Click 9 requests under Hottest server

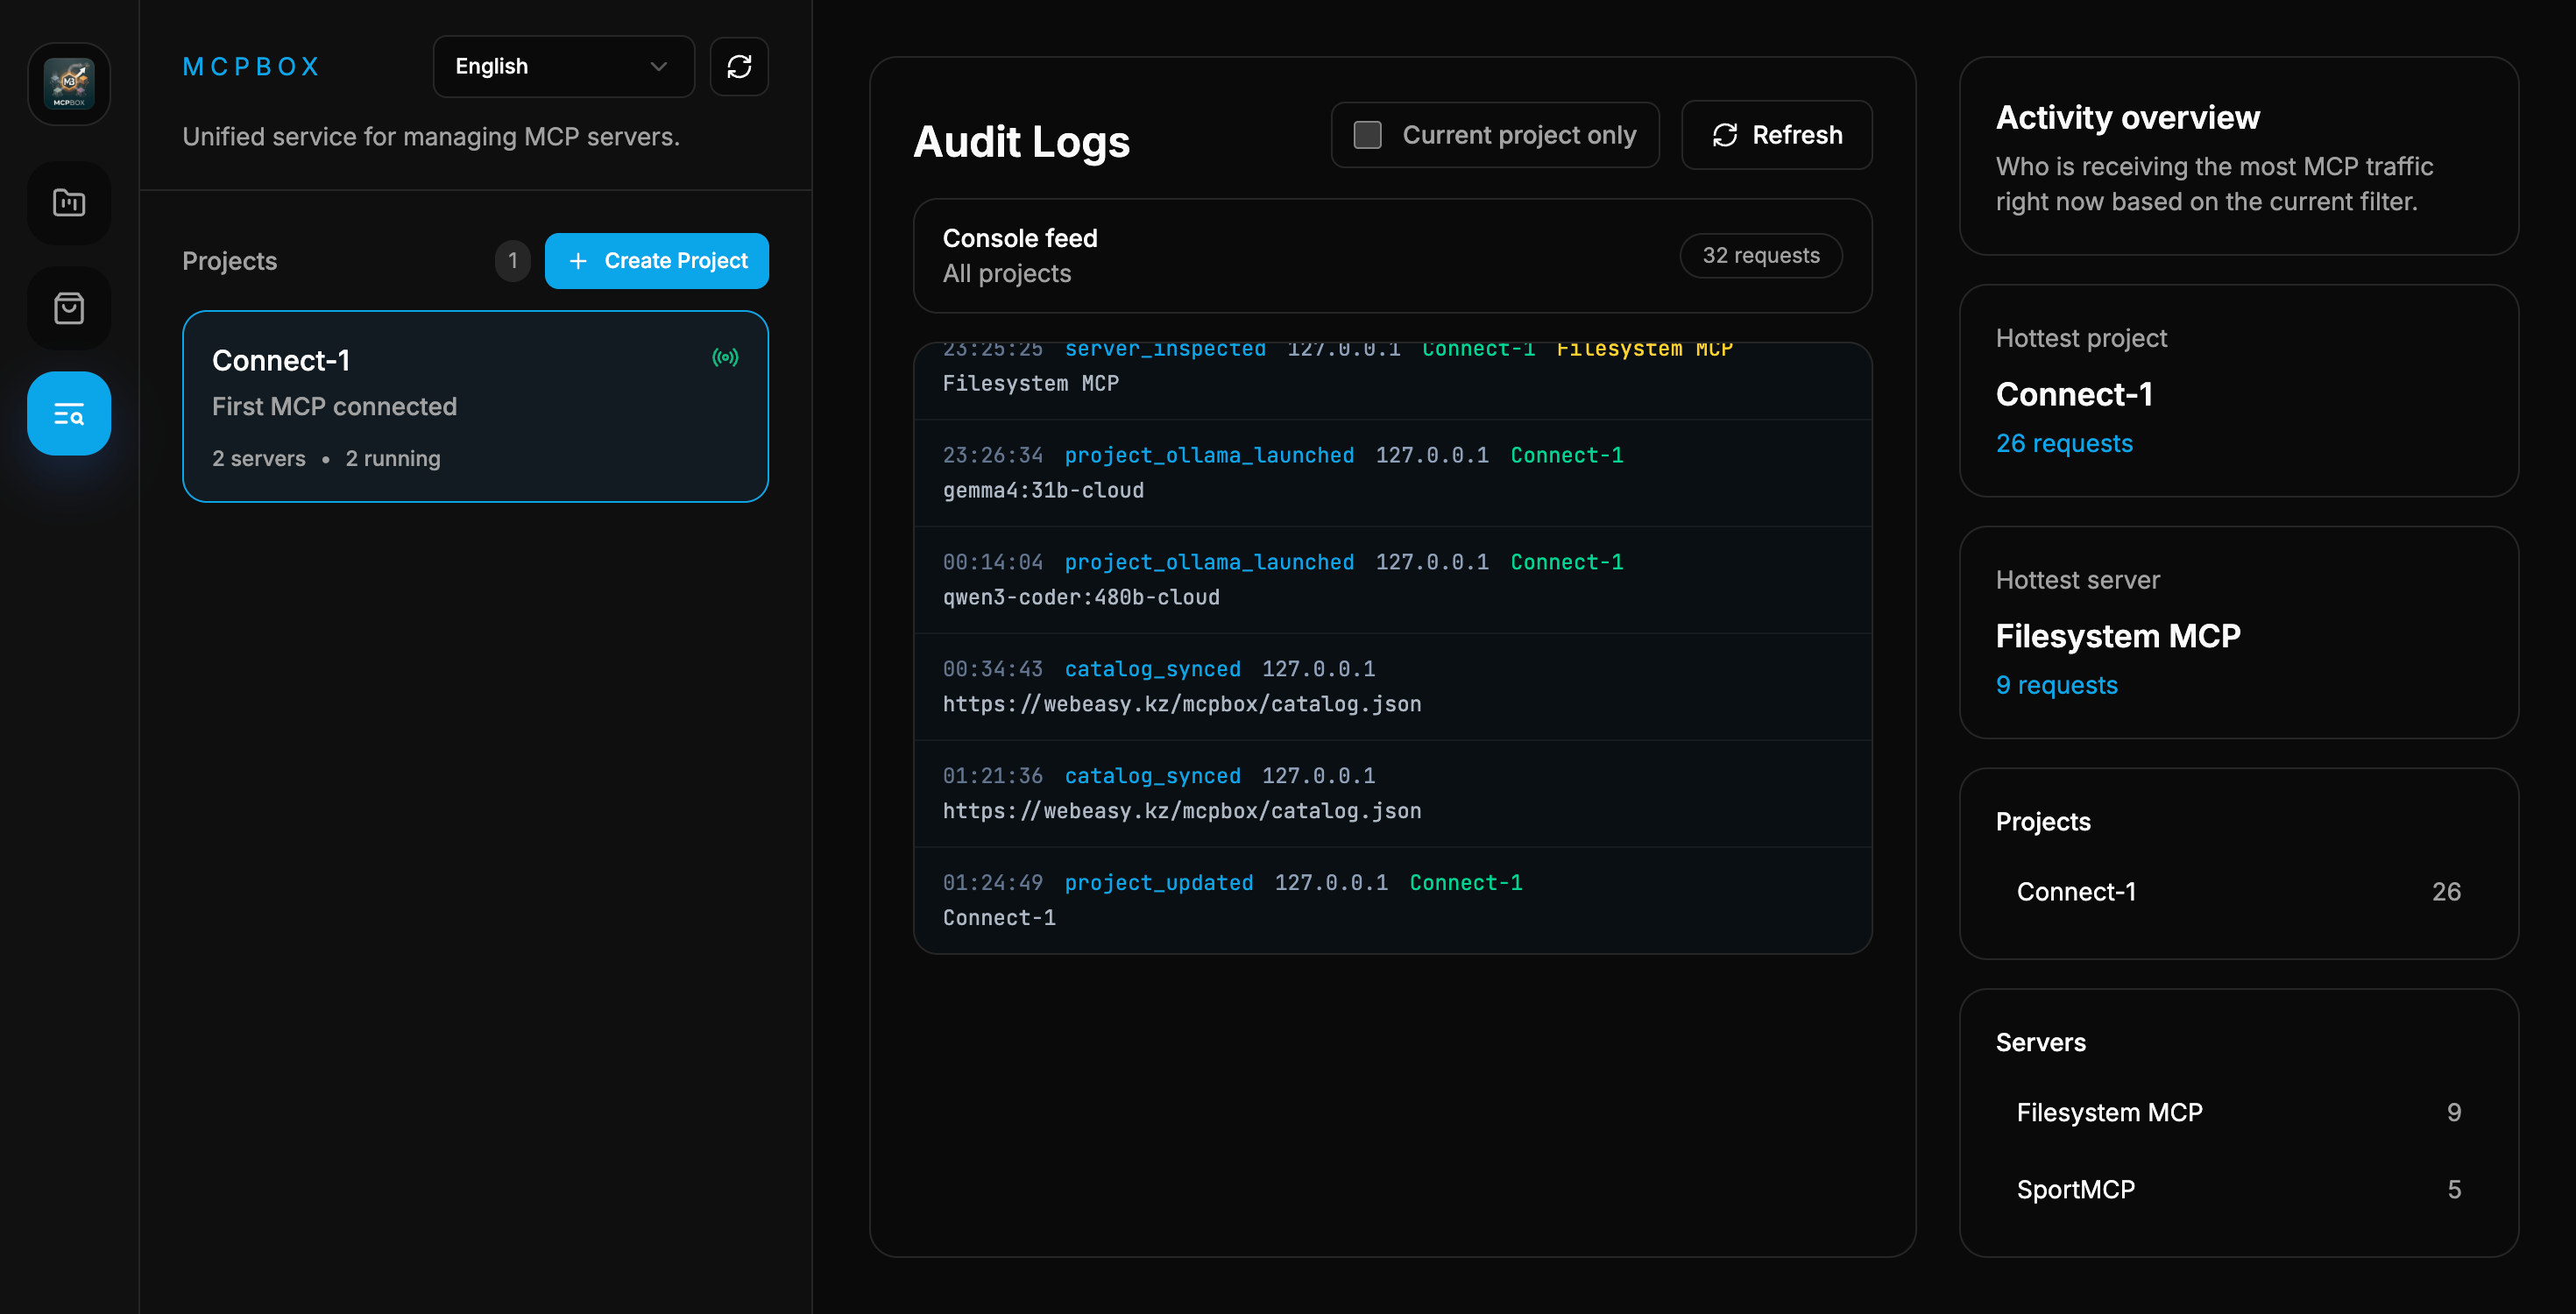(2056, 685)
